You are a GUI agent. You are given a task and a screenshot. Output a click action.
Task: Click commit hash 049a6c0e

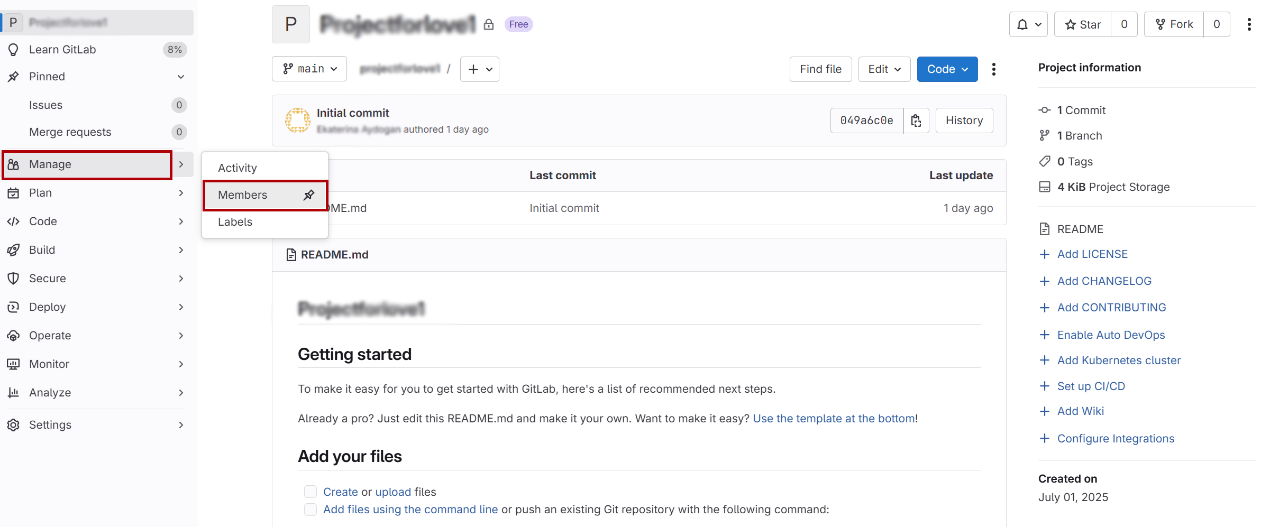[x=866, y=121]
